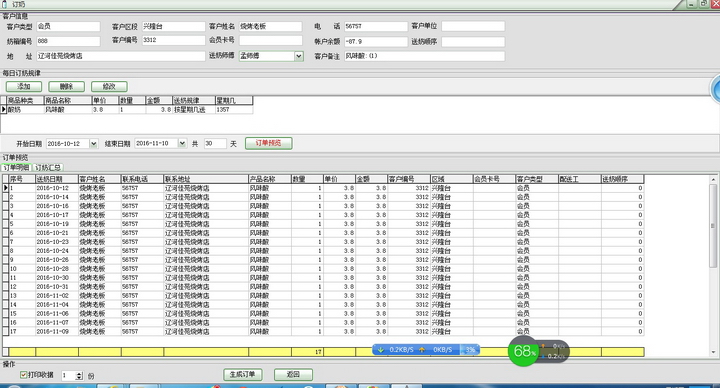Click the green 68% floating ball

tap(523, 352)
